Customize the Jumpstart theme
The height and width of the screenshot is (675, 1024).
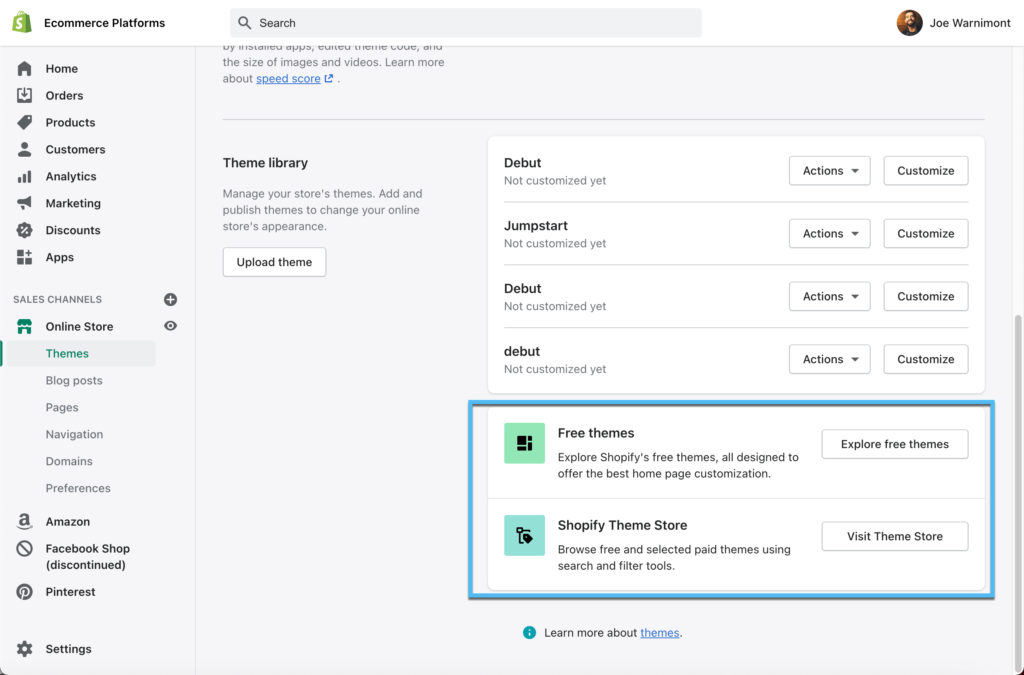pyautogui.click(x=925, y=234)
